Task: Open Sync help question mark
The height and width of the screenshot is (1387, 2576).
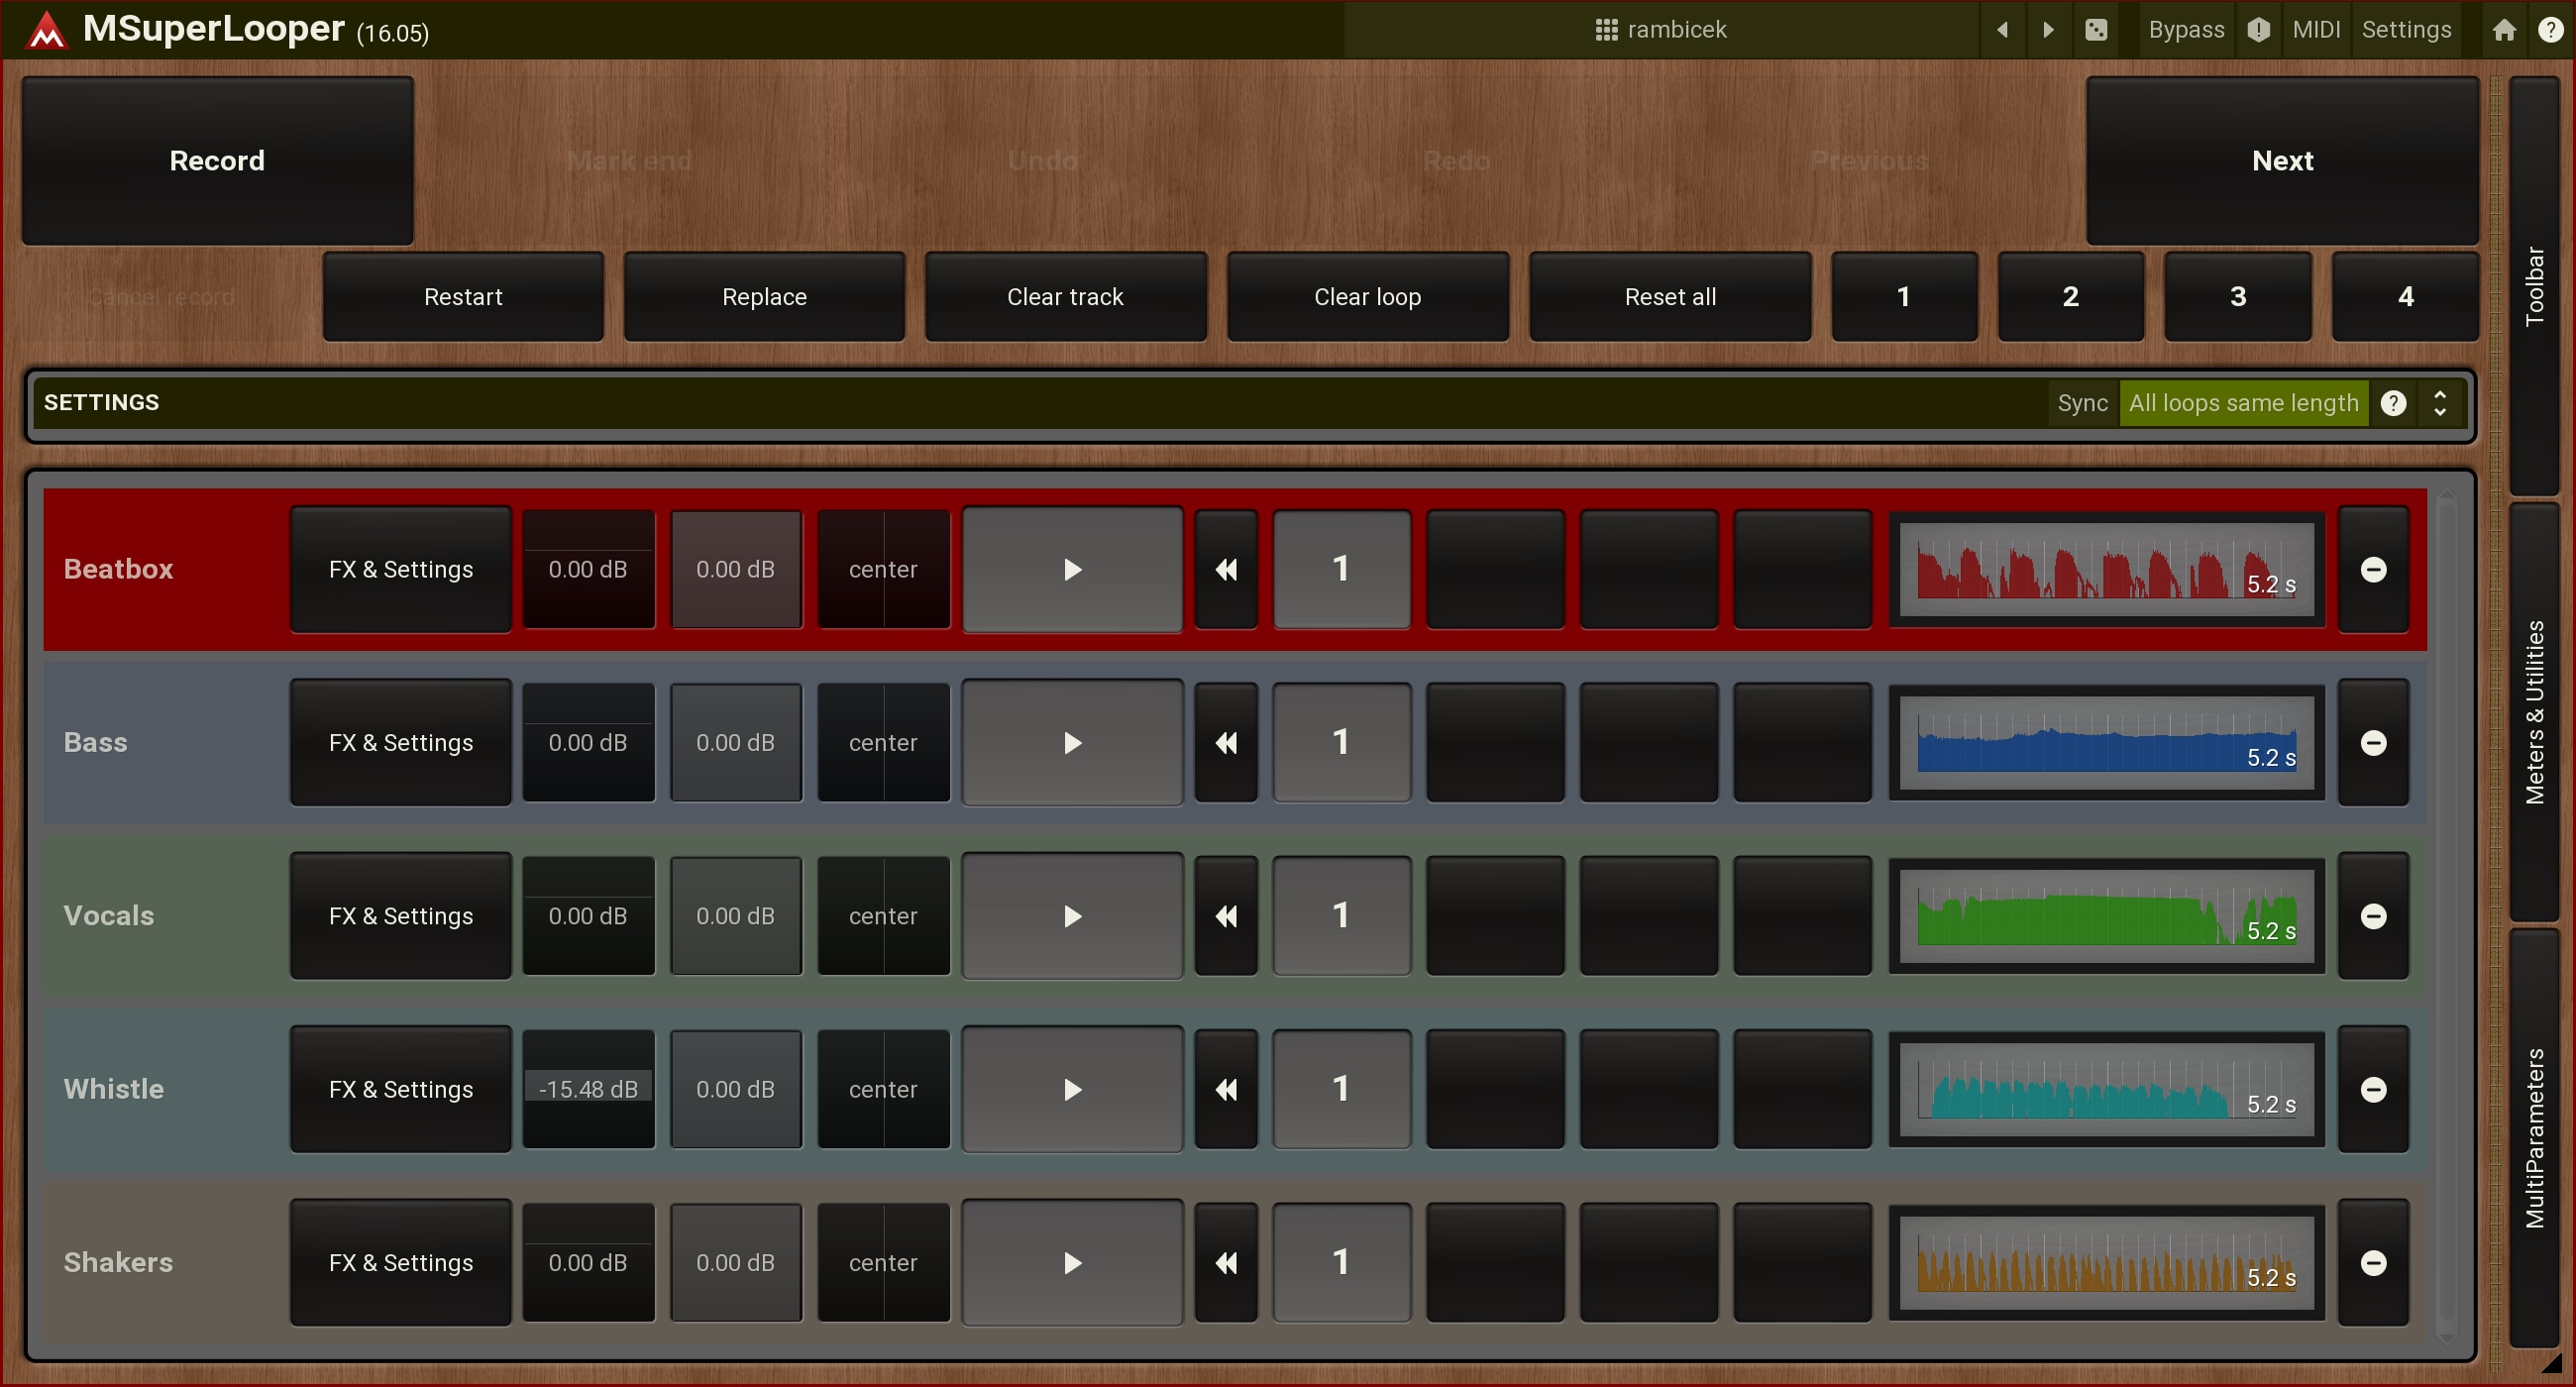Action: tap(2393, 403)
